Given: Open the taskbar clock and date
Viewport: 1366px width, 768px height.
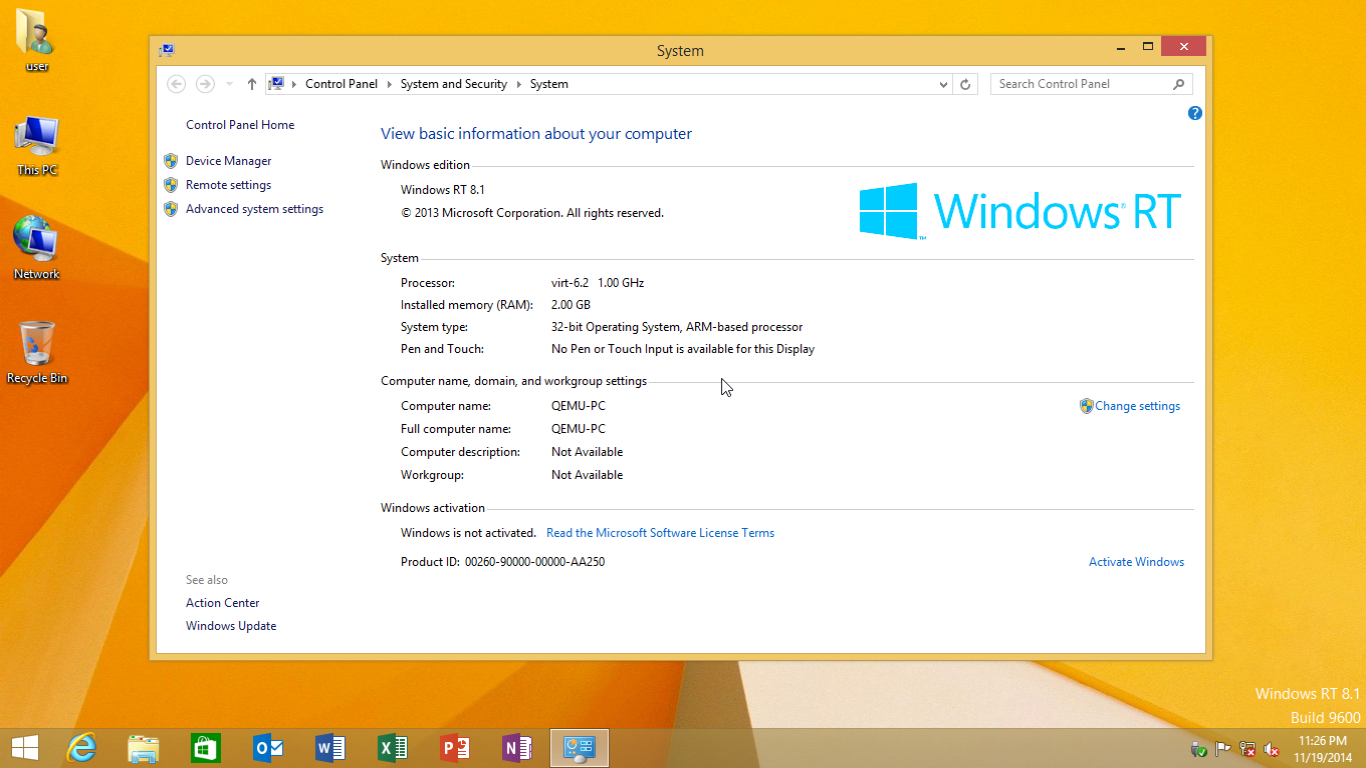Looking at the screenshot, I should click(1321, 748).
